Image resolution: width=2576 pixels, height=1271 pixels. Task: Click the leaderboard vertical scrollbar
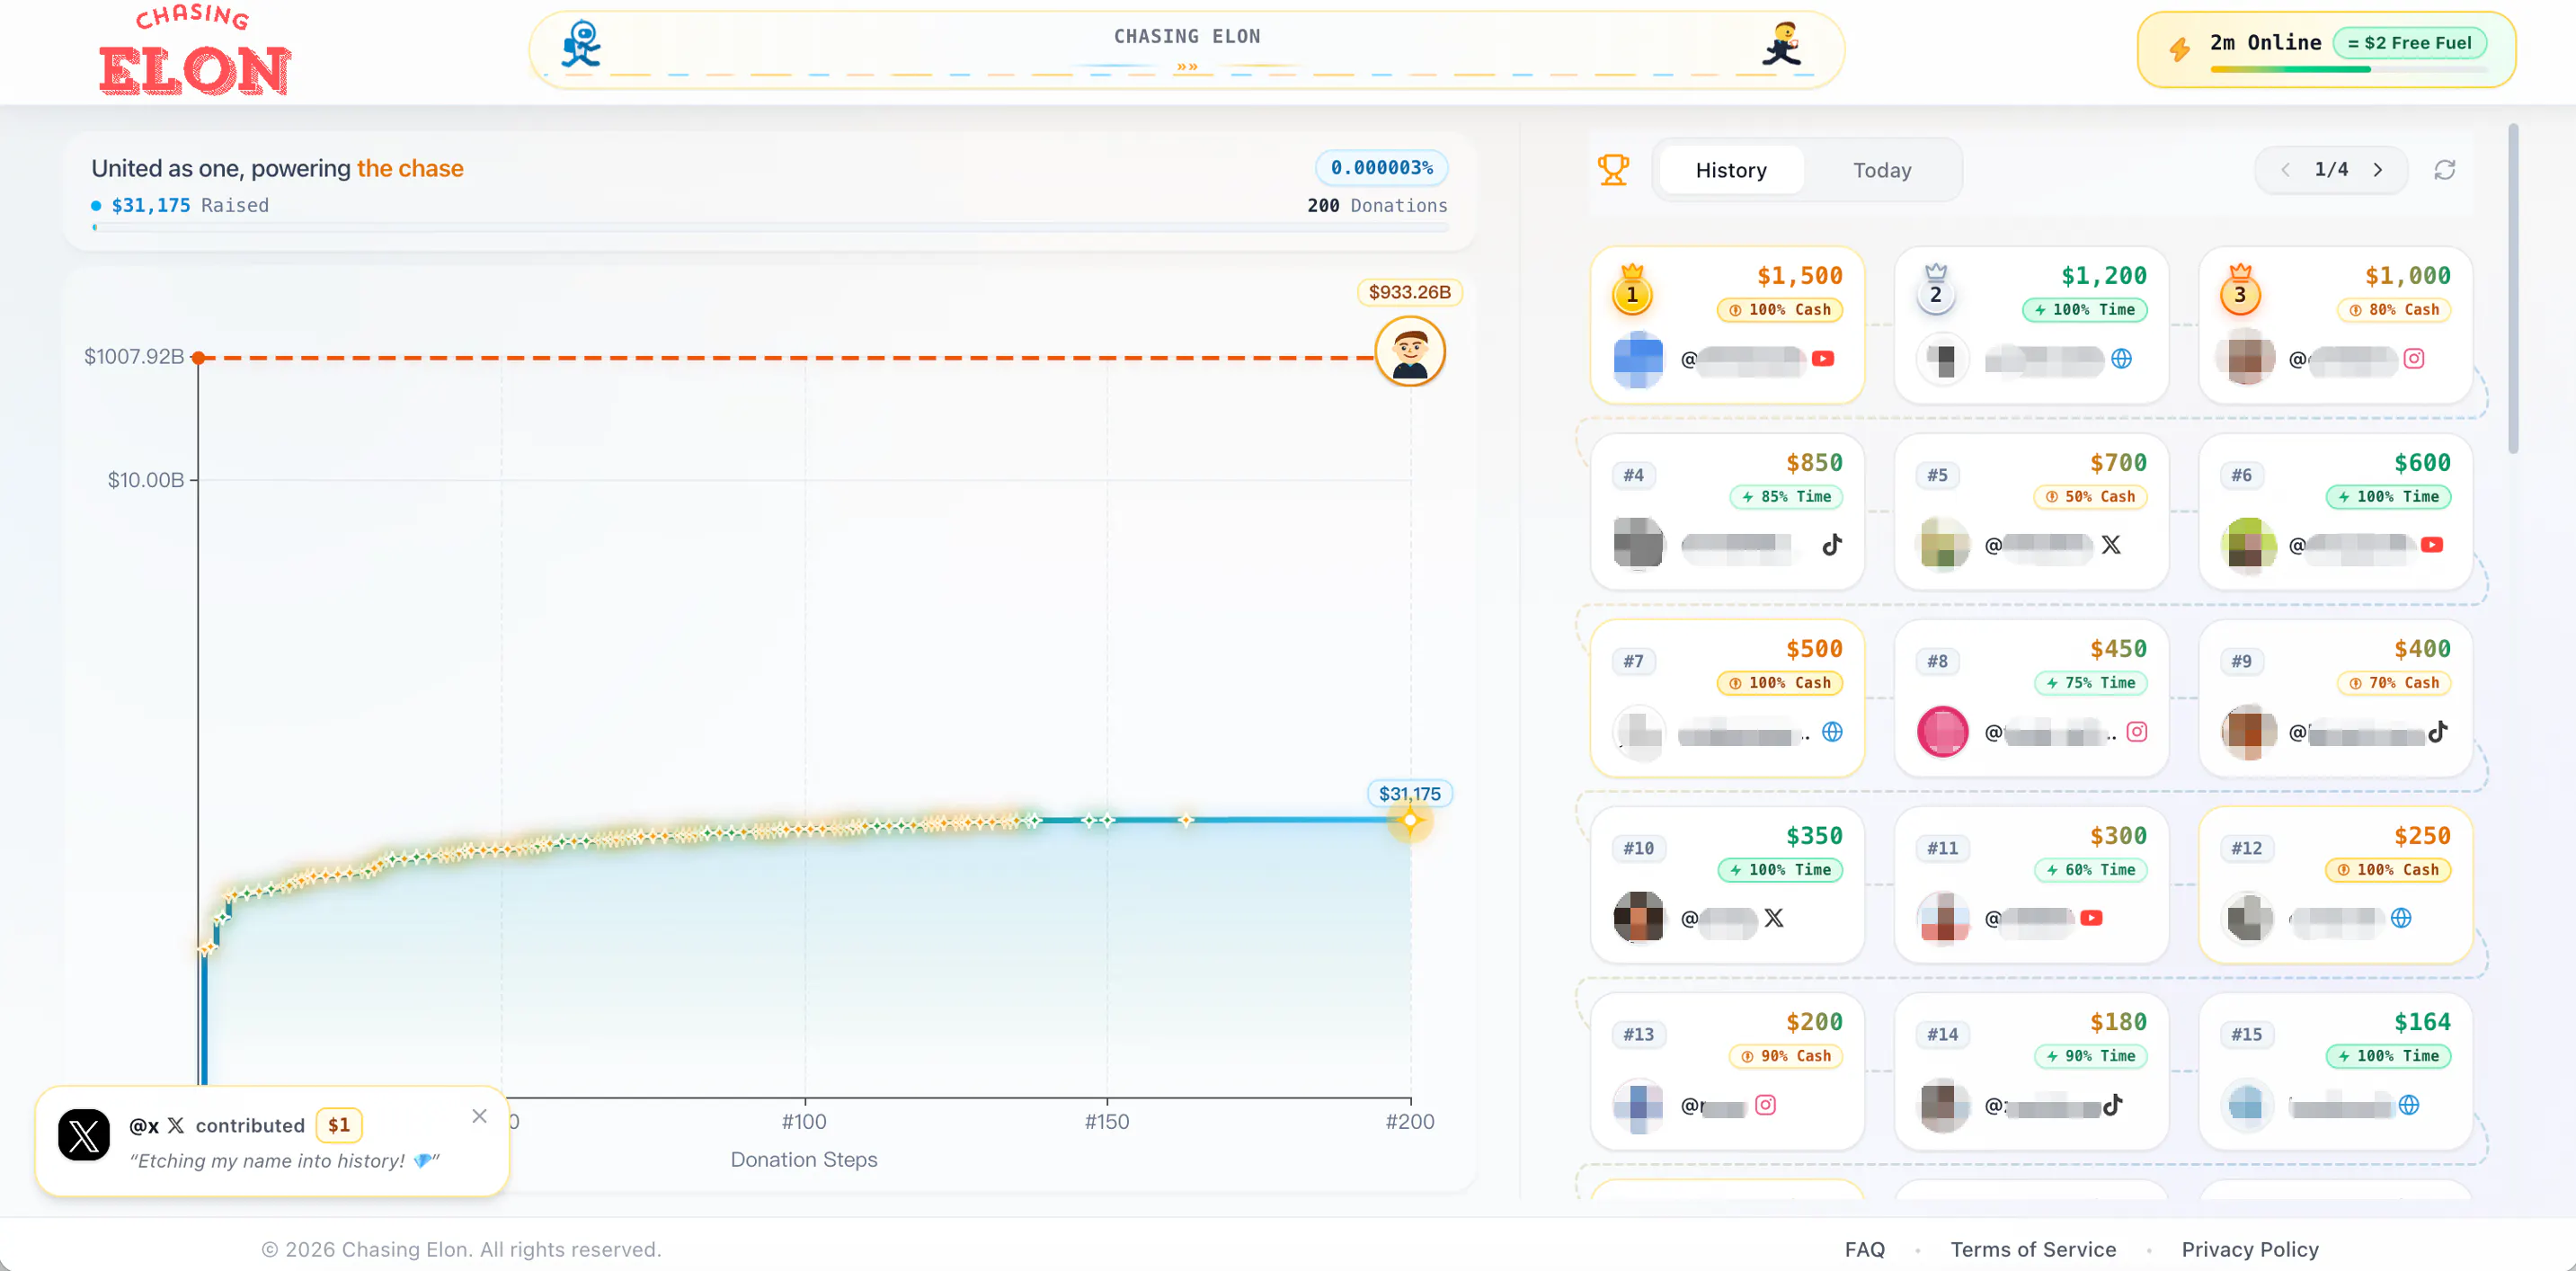click(x=2512, y=288)
